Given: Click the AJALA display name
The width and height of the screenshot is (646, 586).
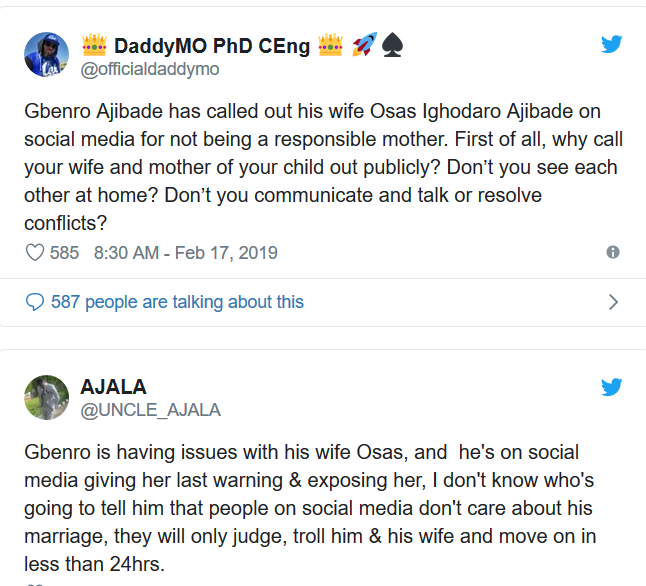Looking at the screenshot, I should pos(113,387).
